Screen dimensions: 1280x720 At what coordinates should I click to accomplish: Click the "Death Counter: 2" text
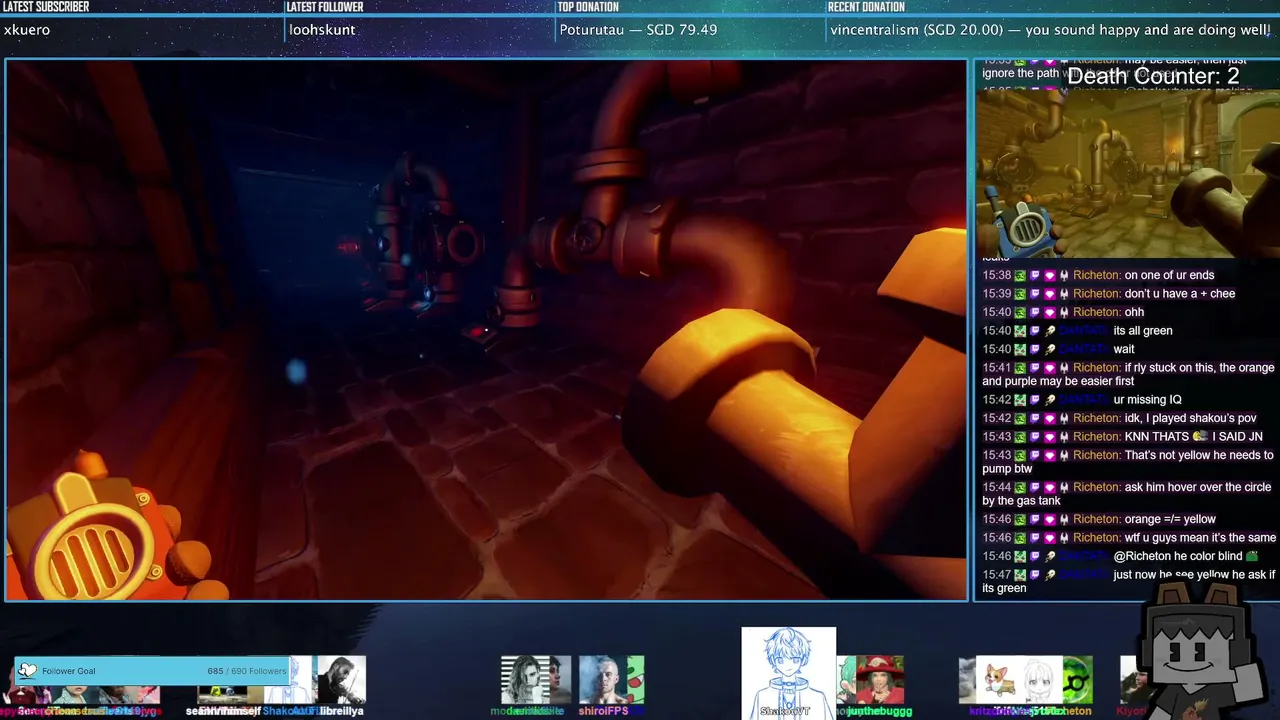[1153, 76]
